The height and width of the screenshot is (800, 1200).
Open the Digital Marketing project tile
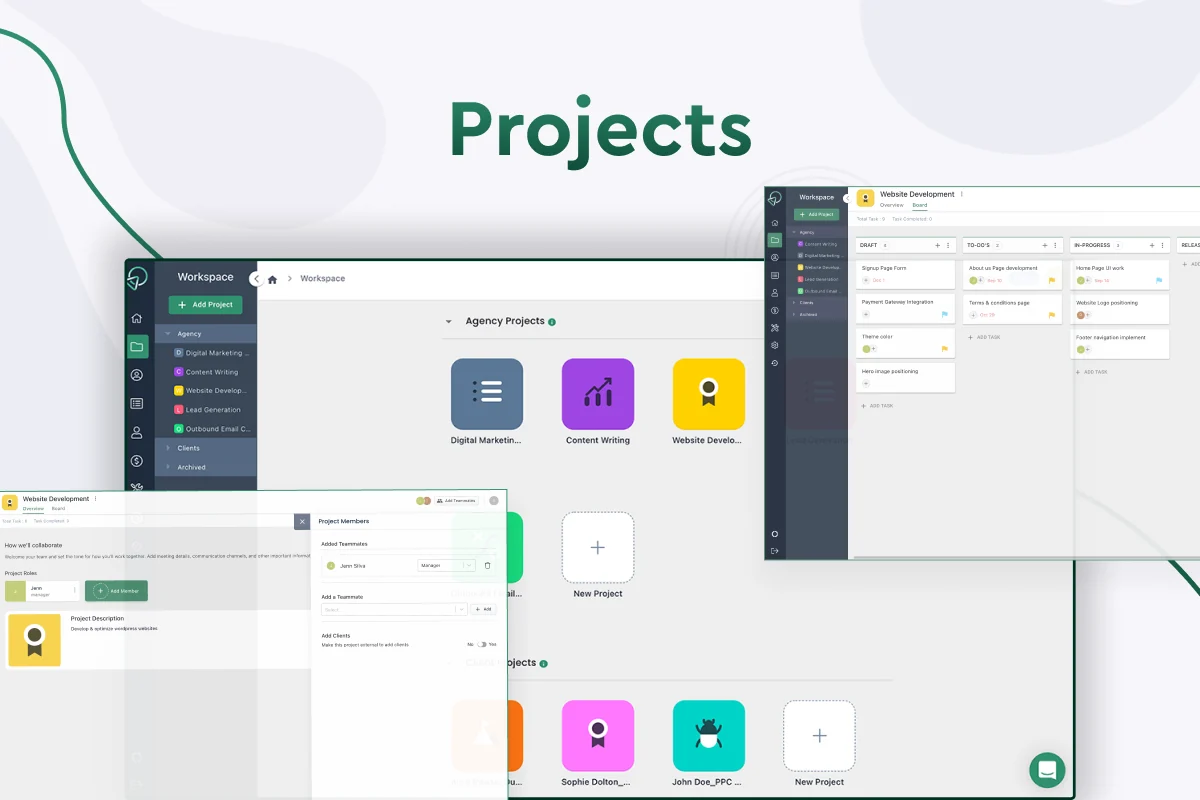pyautogui.click(x=487, y=394)
